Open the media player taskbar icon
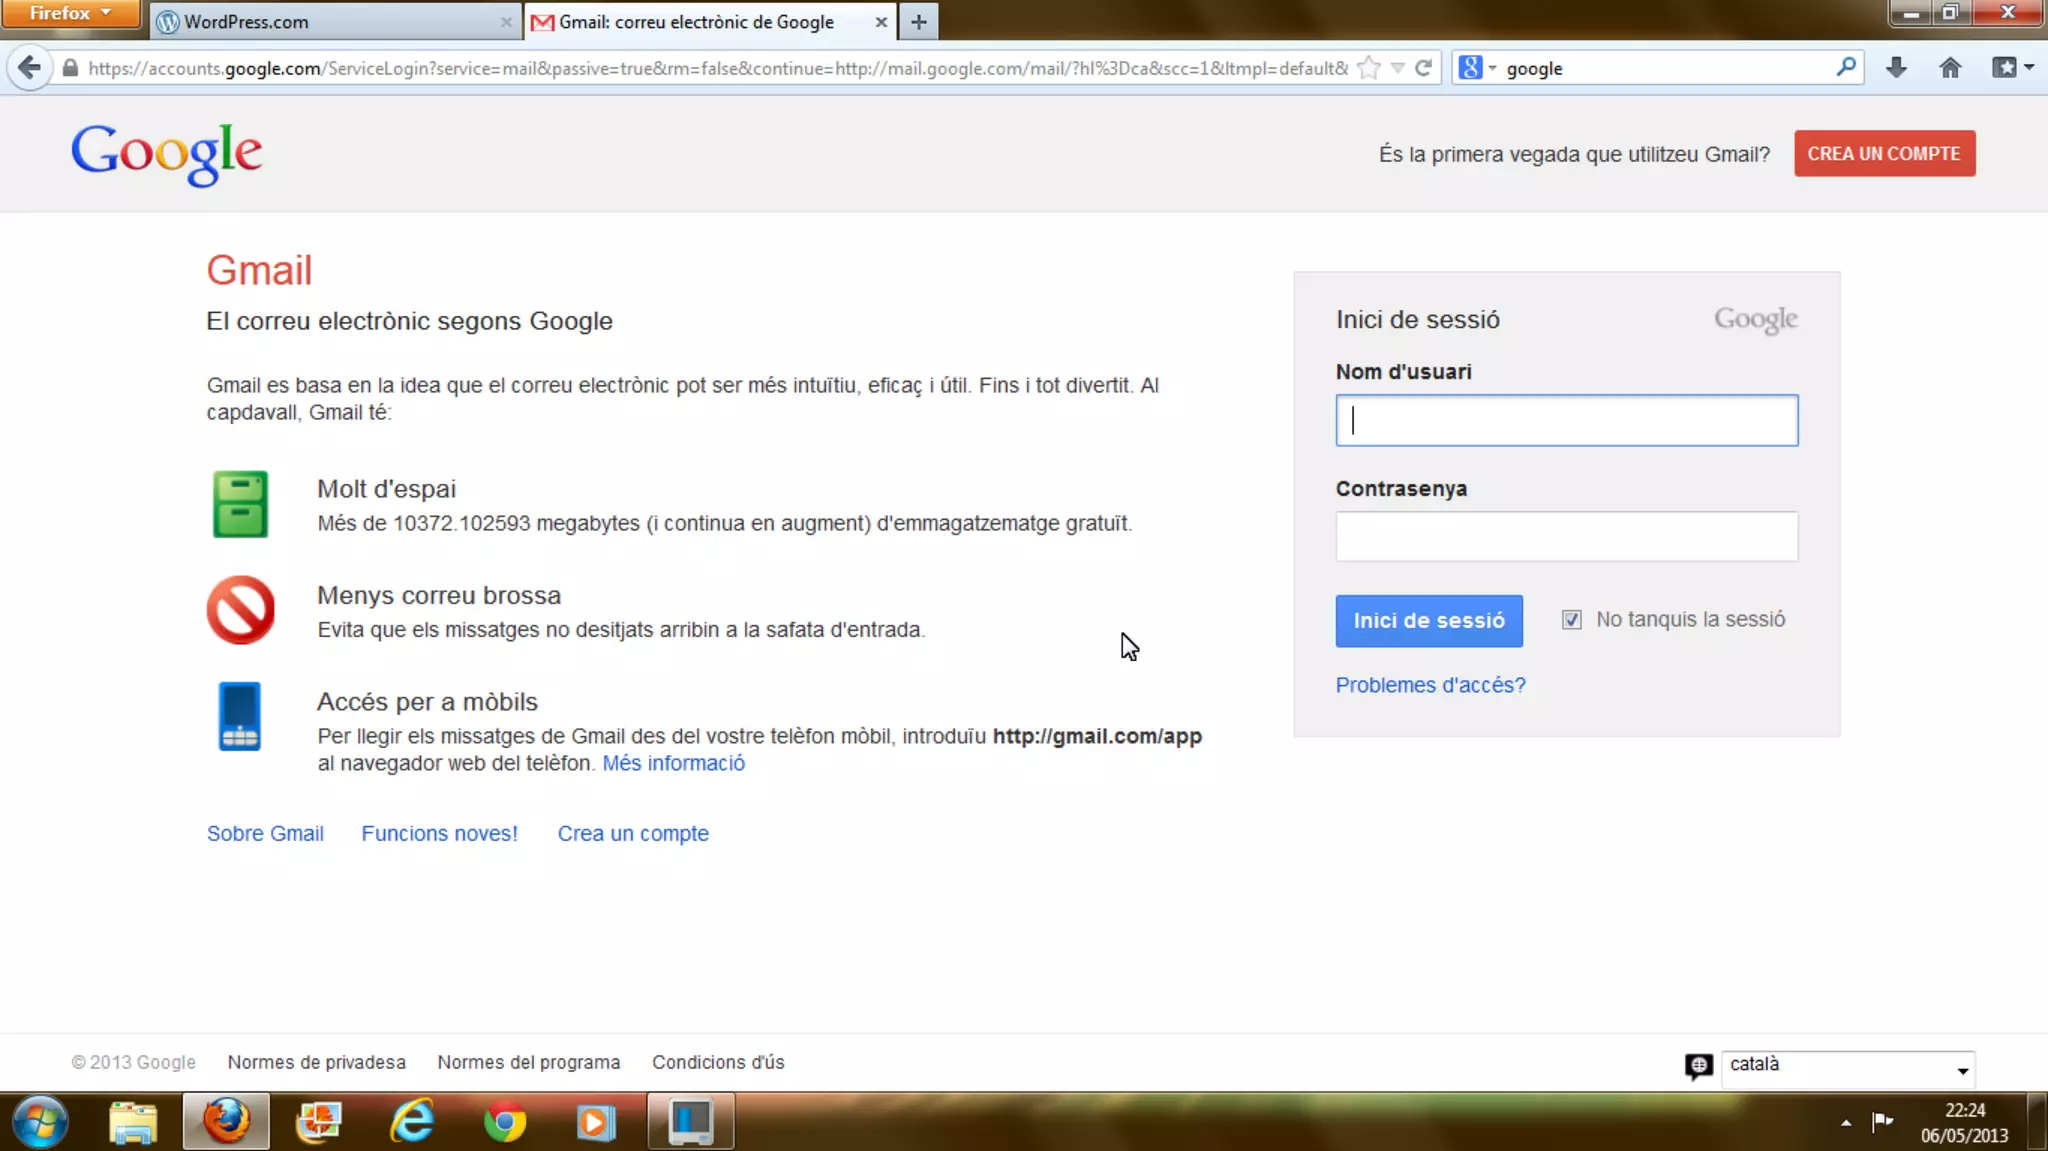 [596, 1122]
